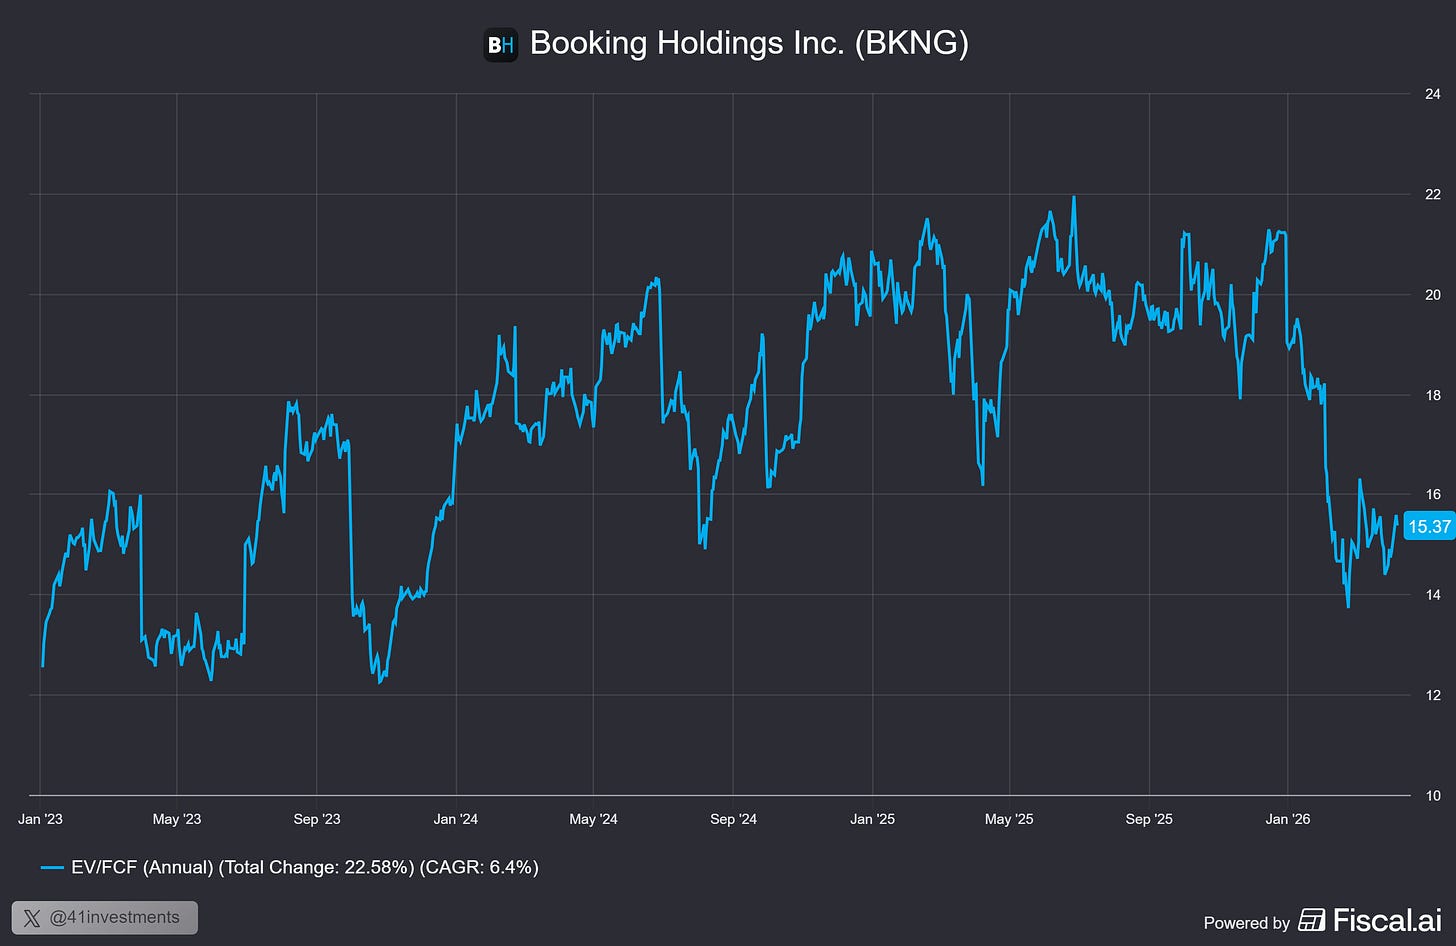This screenshot has width=1456, height=946.
Task: Click the Sep '23 x-axis label
Action: pyautogui.click(x=317, y=819)
